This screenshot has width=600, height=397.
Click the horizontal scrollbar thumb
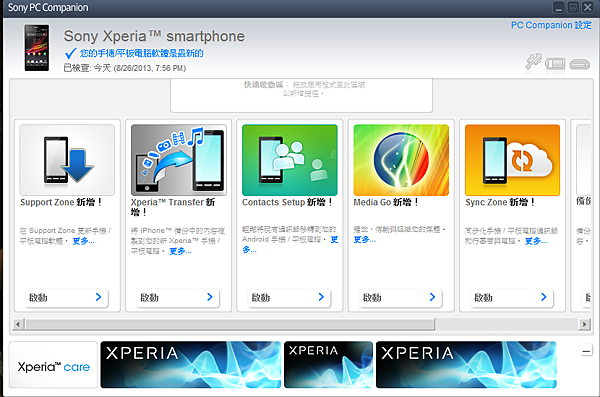tap(230, 324)
